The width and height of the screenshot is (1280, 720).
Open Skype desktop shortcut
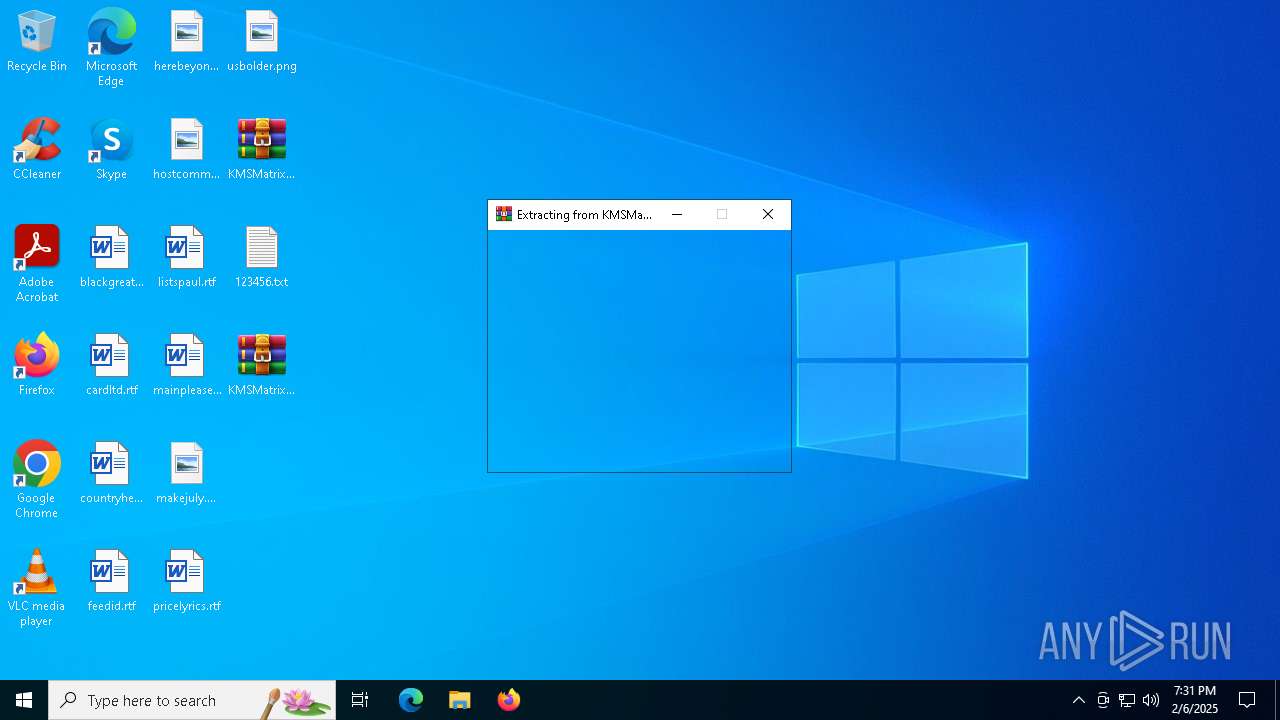111,149
